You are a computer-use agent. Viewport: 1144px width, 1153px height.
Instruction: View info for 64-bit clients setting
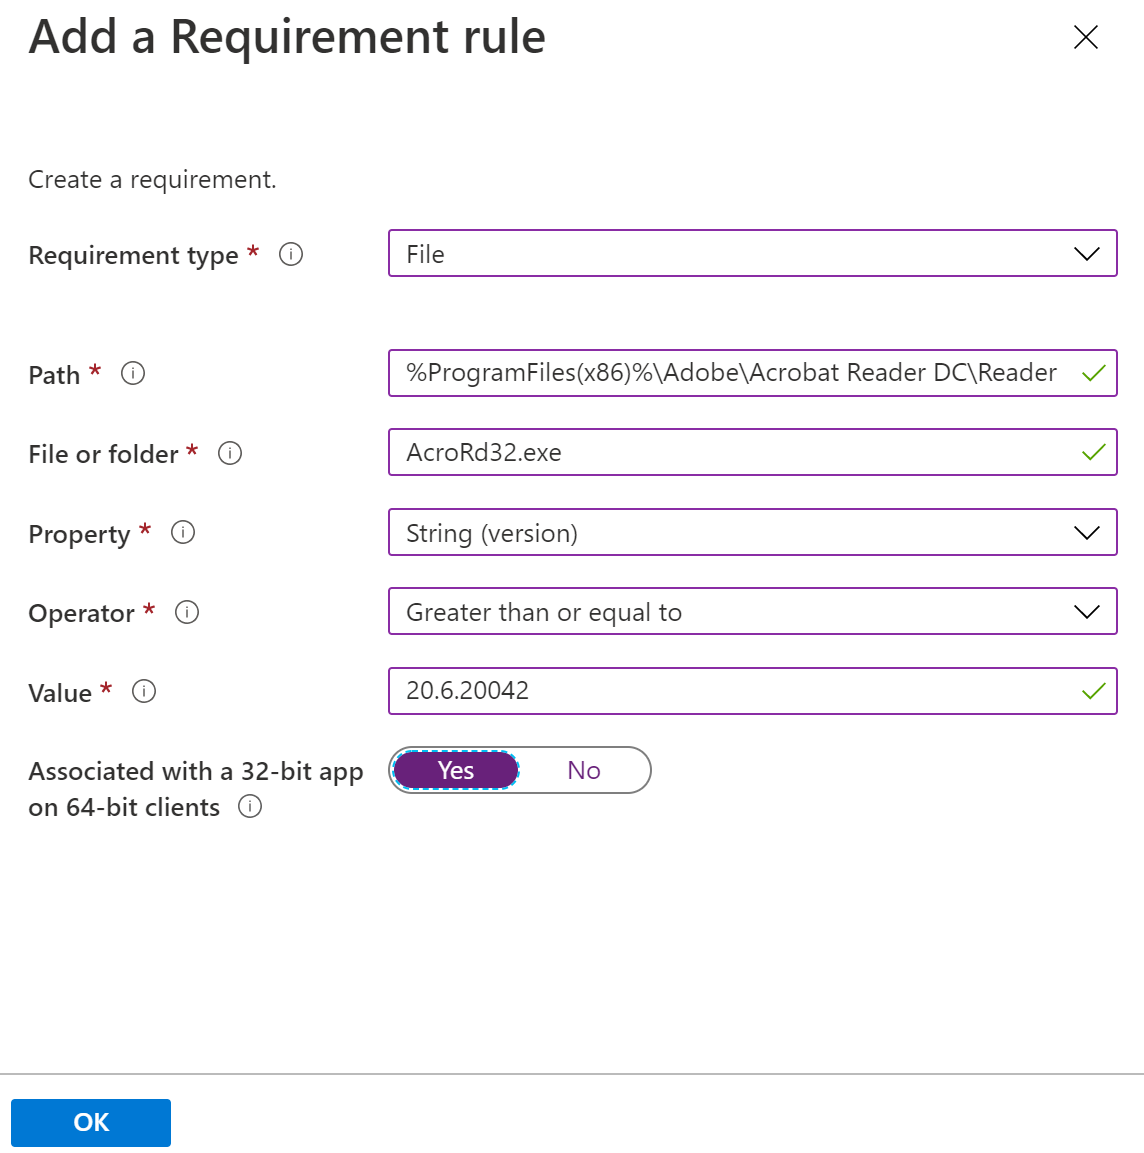[x=250, y=807]
